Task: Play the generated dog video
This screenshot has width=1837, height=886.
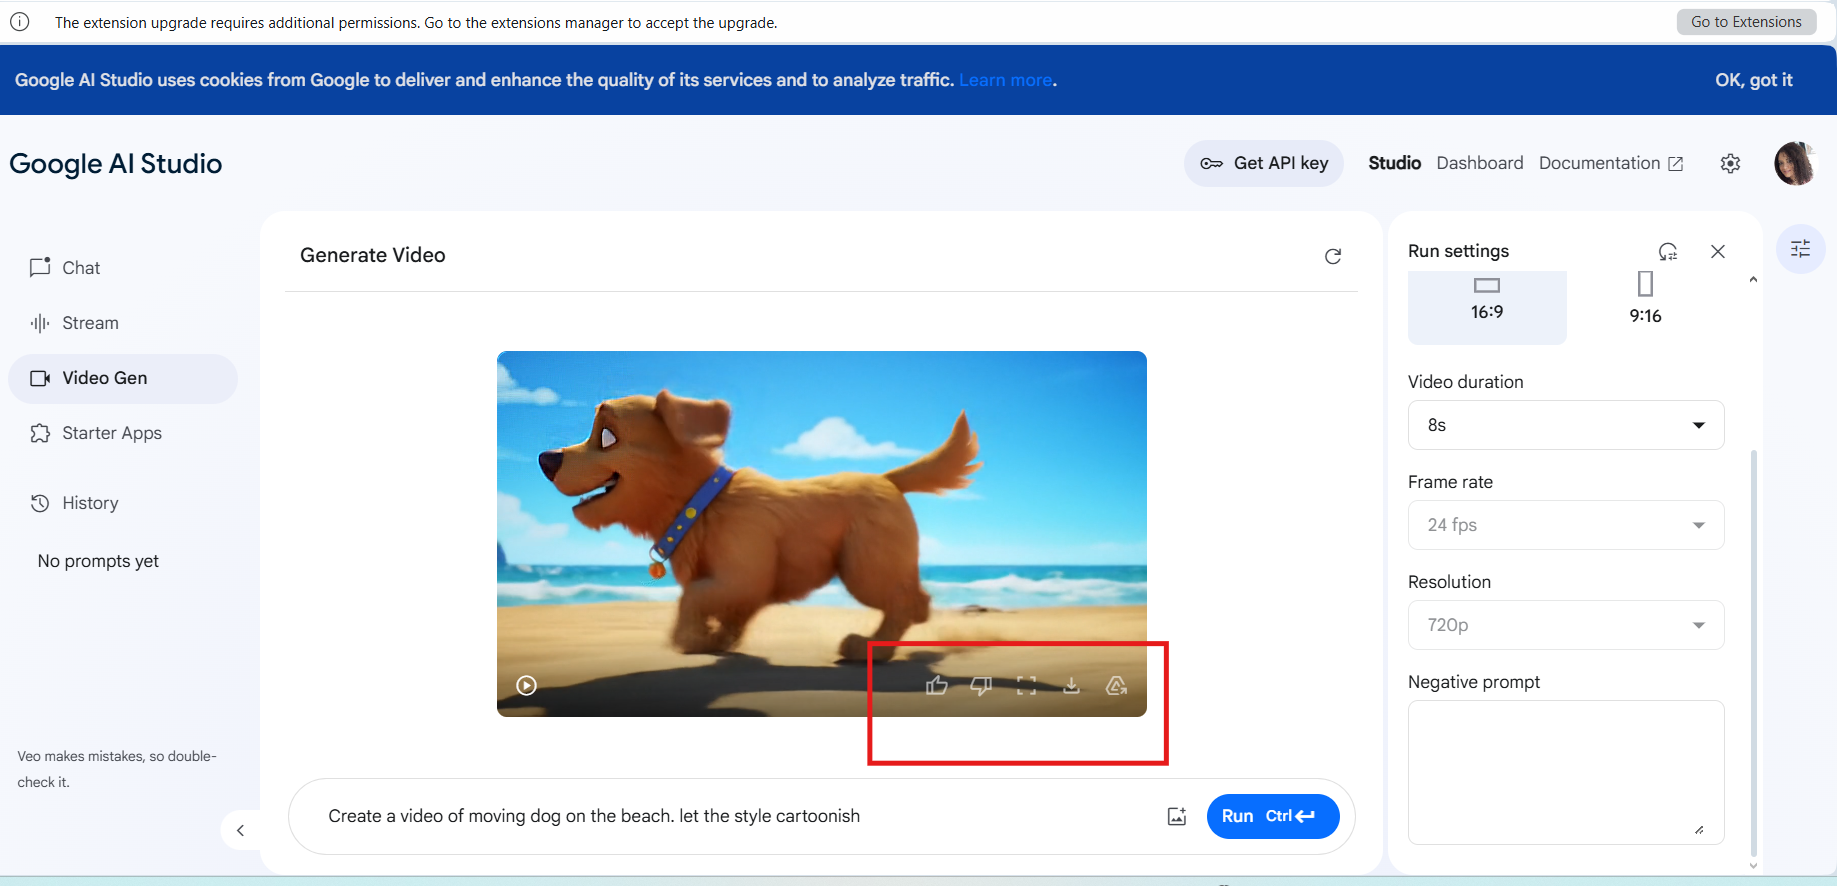Action: [x=527, y=685]
